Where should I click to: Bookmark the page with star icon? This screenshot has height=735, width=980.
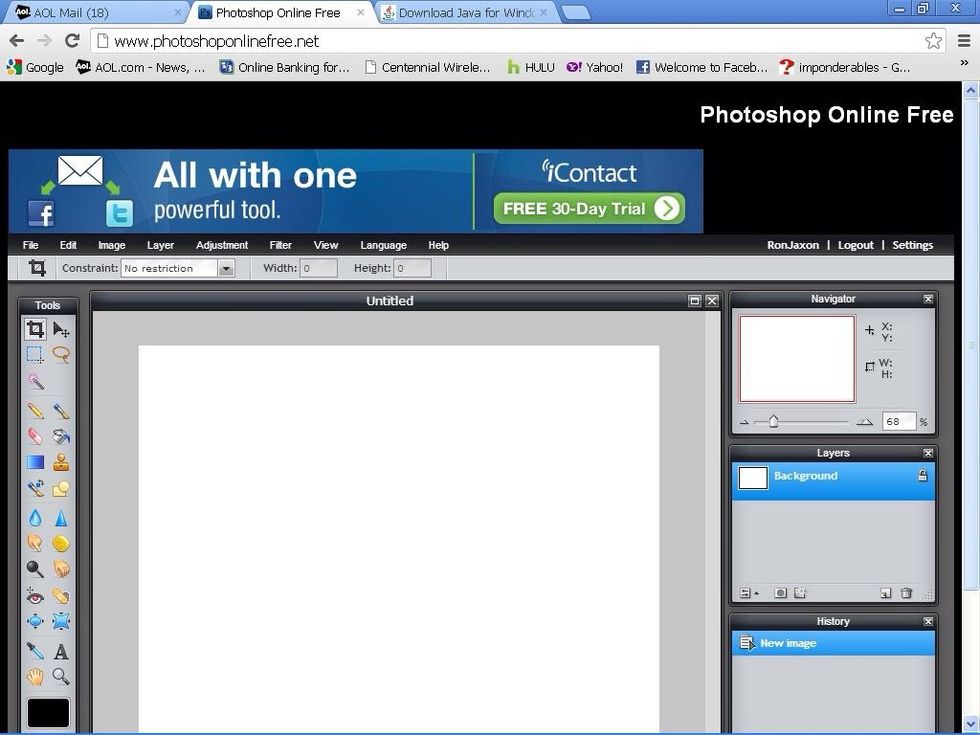coord(933,41)
